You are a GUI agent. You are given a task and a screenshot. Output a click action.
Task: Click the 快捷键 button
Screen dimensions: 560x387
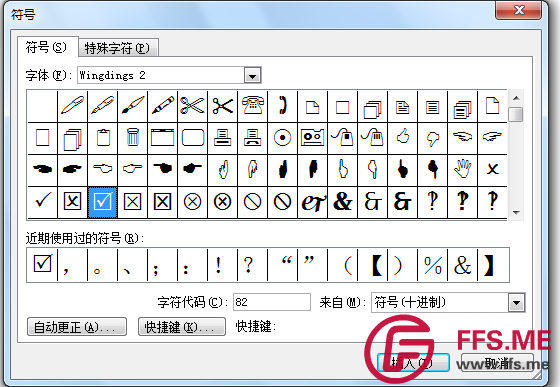182,327
